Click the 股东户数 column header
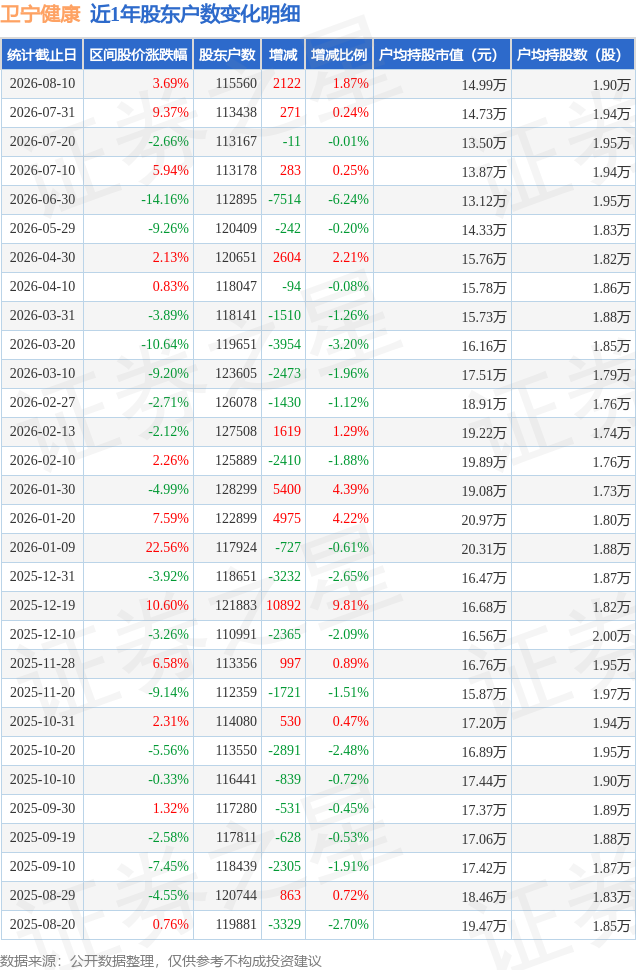 pyautogui.click(x=227, y=55)
